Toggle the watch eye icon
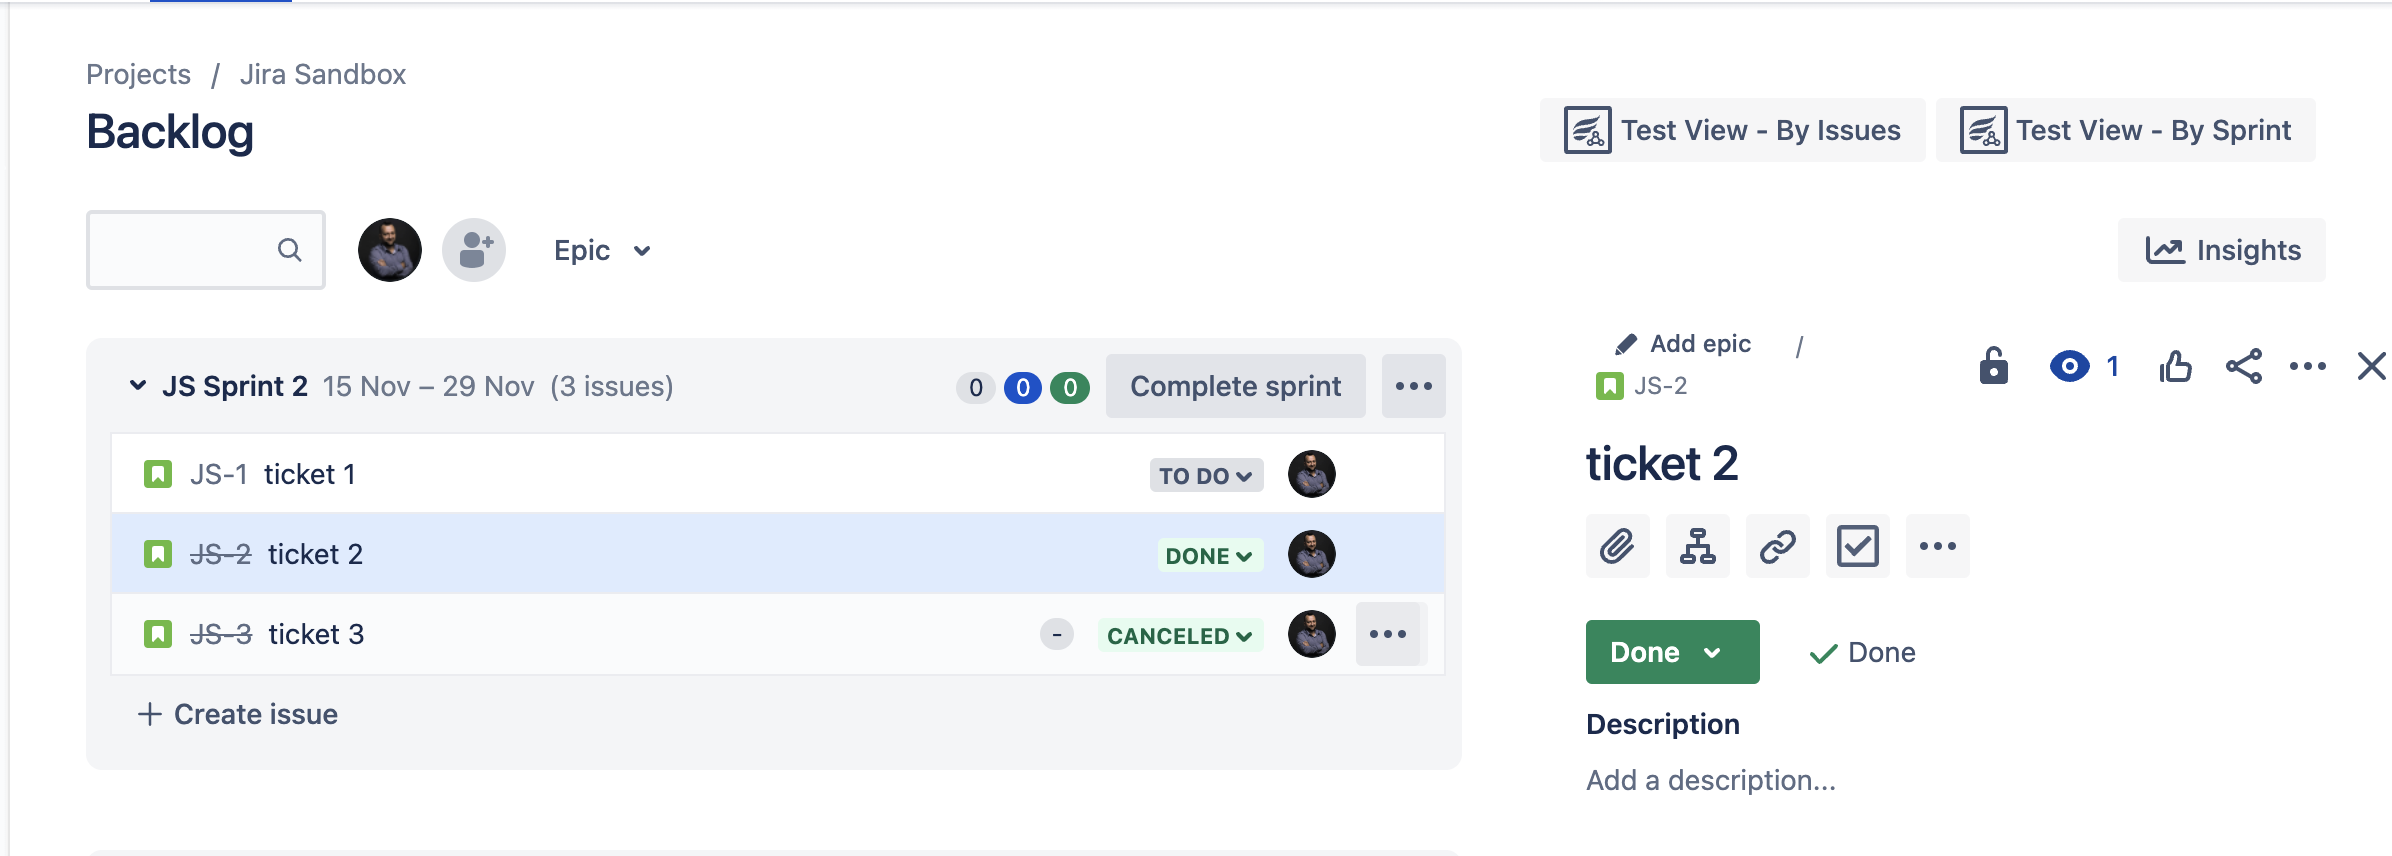The image size is (2392, 856). (x=2070, y=366)
